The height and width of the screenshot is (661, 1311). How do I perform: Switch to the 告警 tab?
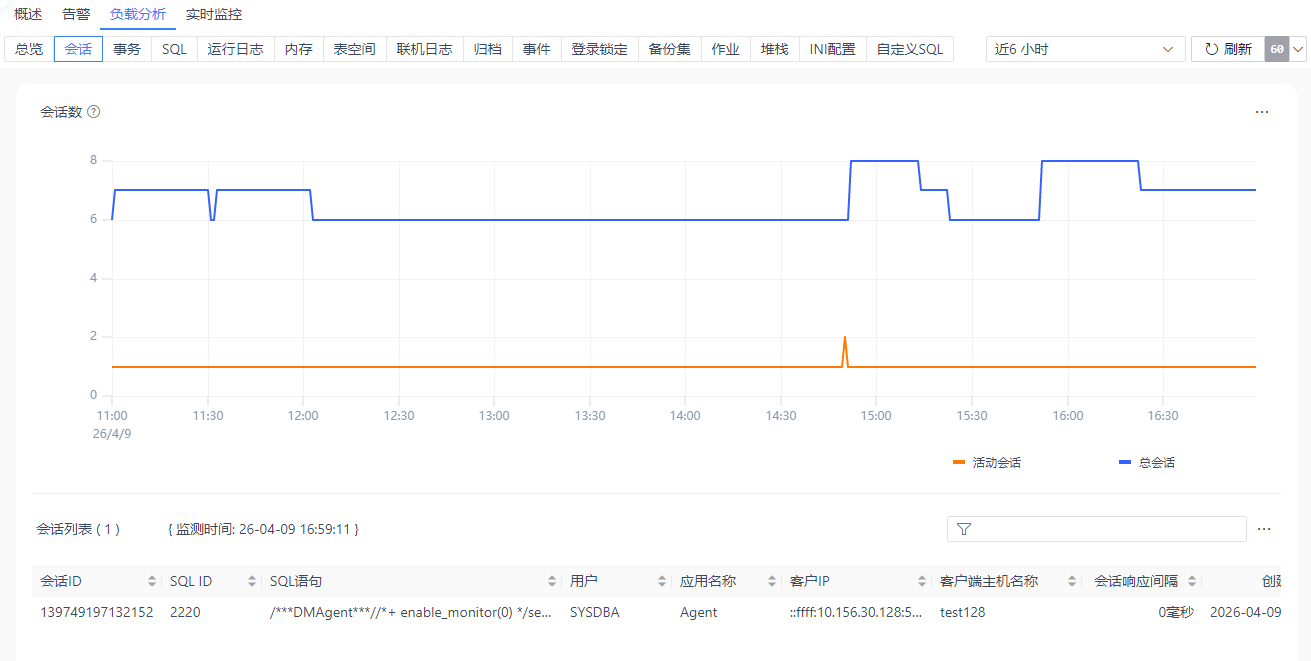click(76, 15)
